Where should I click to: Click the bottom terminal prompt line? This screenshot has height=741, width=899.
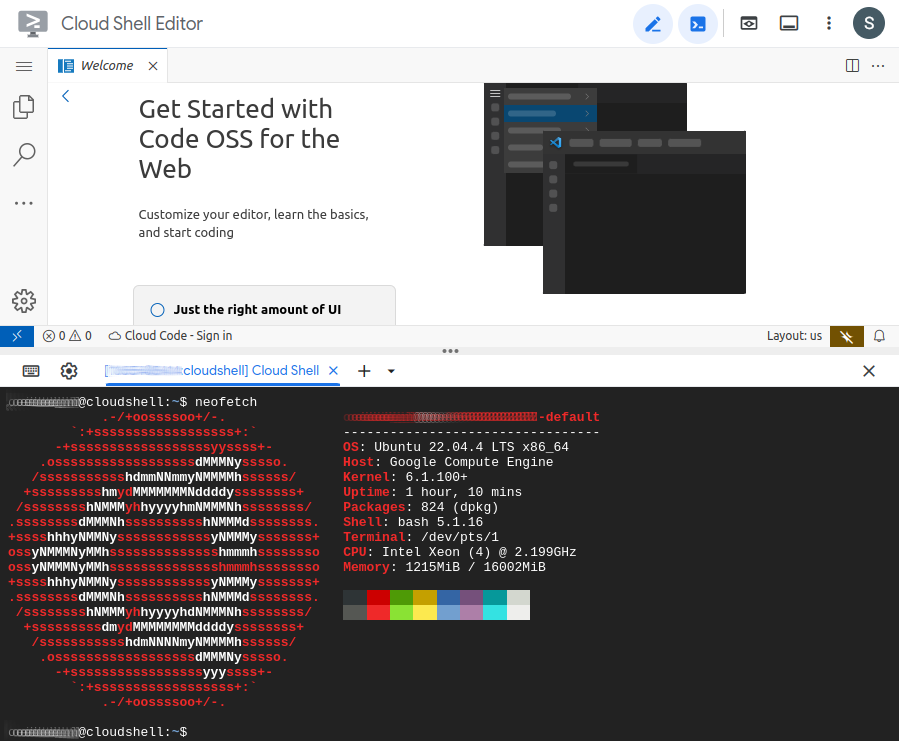click(x=97, y=732)
